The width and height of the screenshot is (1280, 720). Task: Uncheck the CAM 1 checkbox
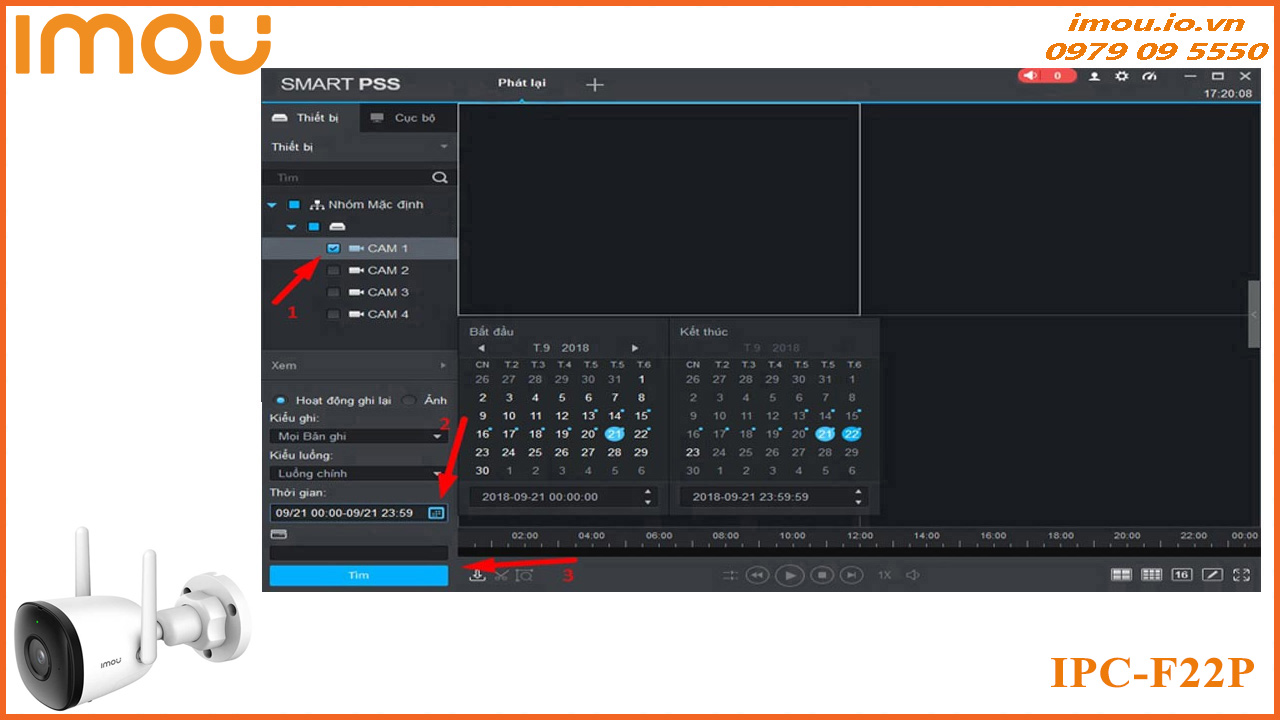click(334, 248)
